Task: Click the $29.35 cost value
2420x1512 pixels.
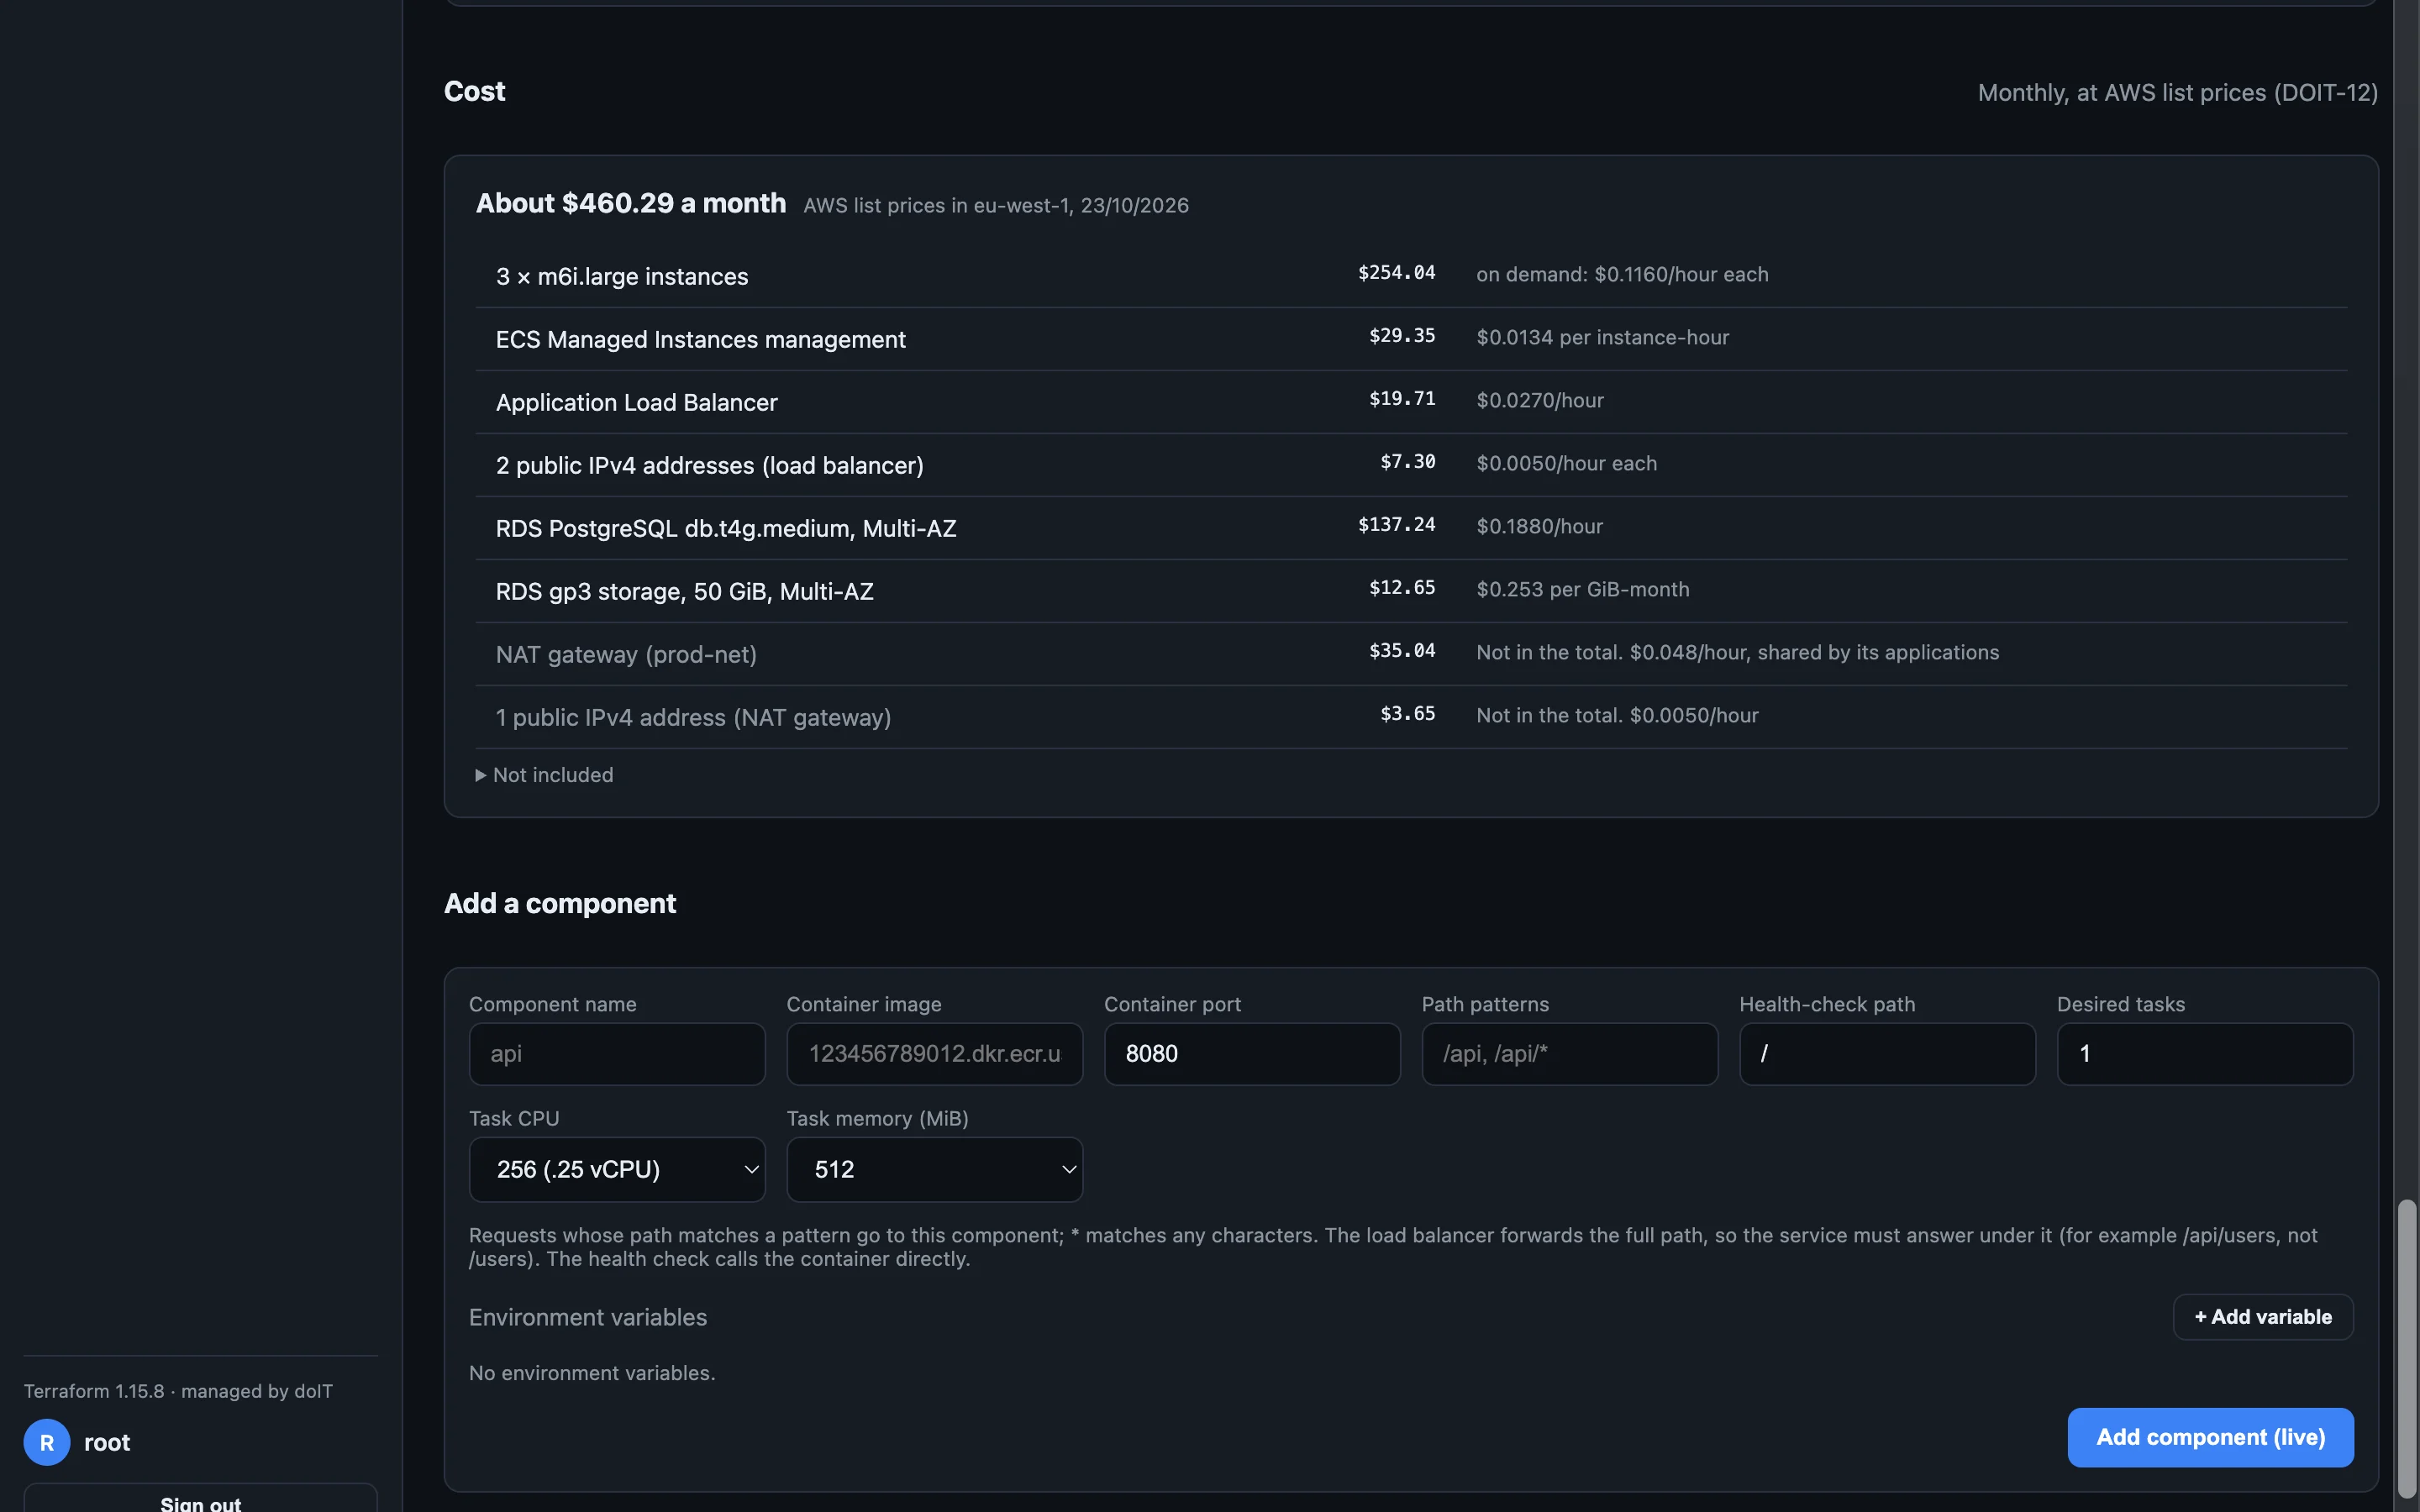Action: point(1402,336)
